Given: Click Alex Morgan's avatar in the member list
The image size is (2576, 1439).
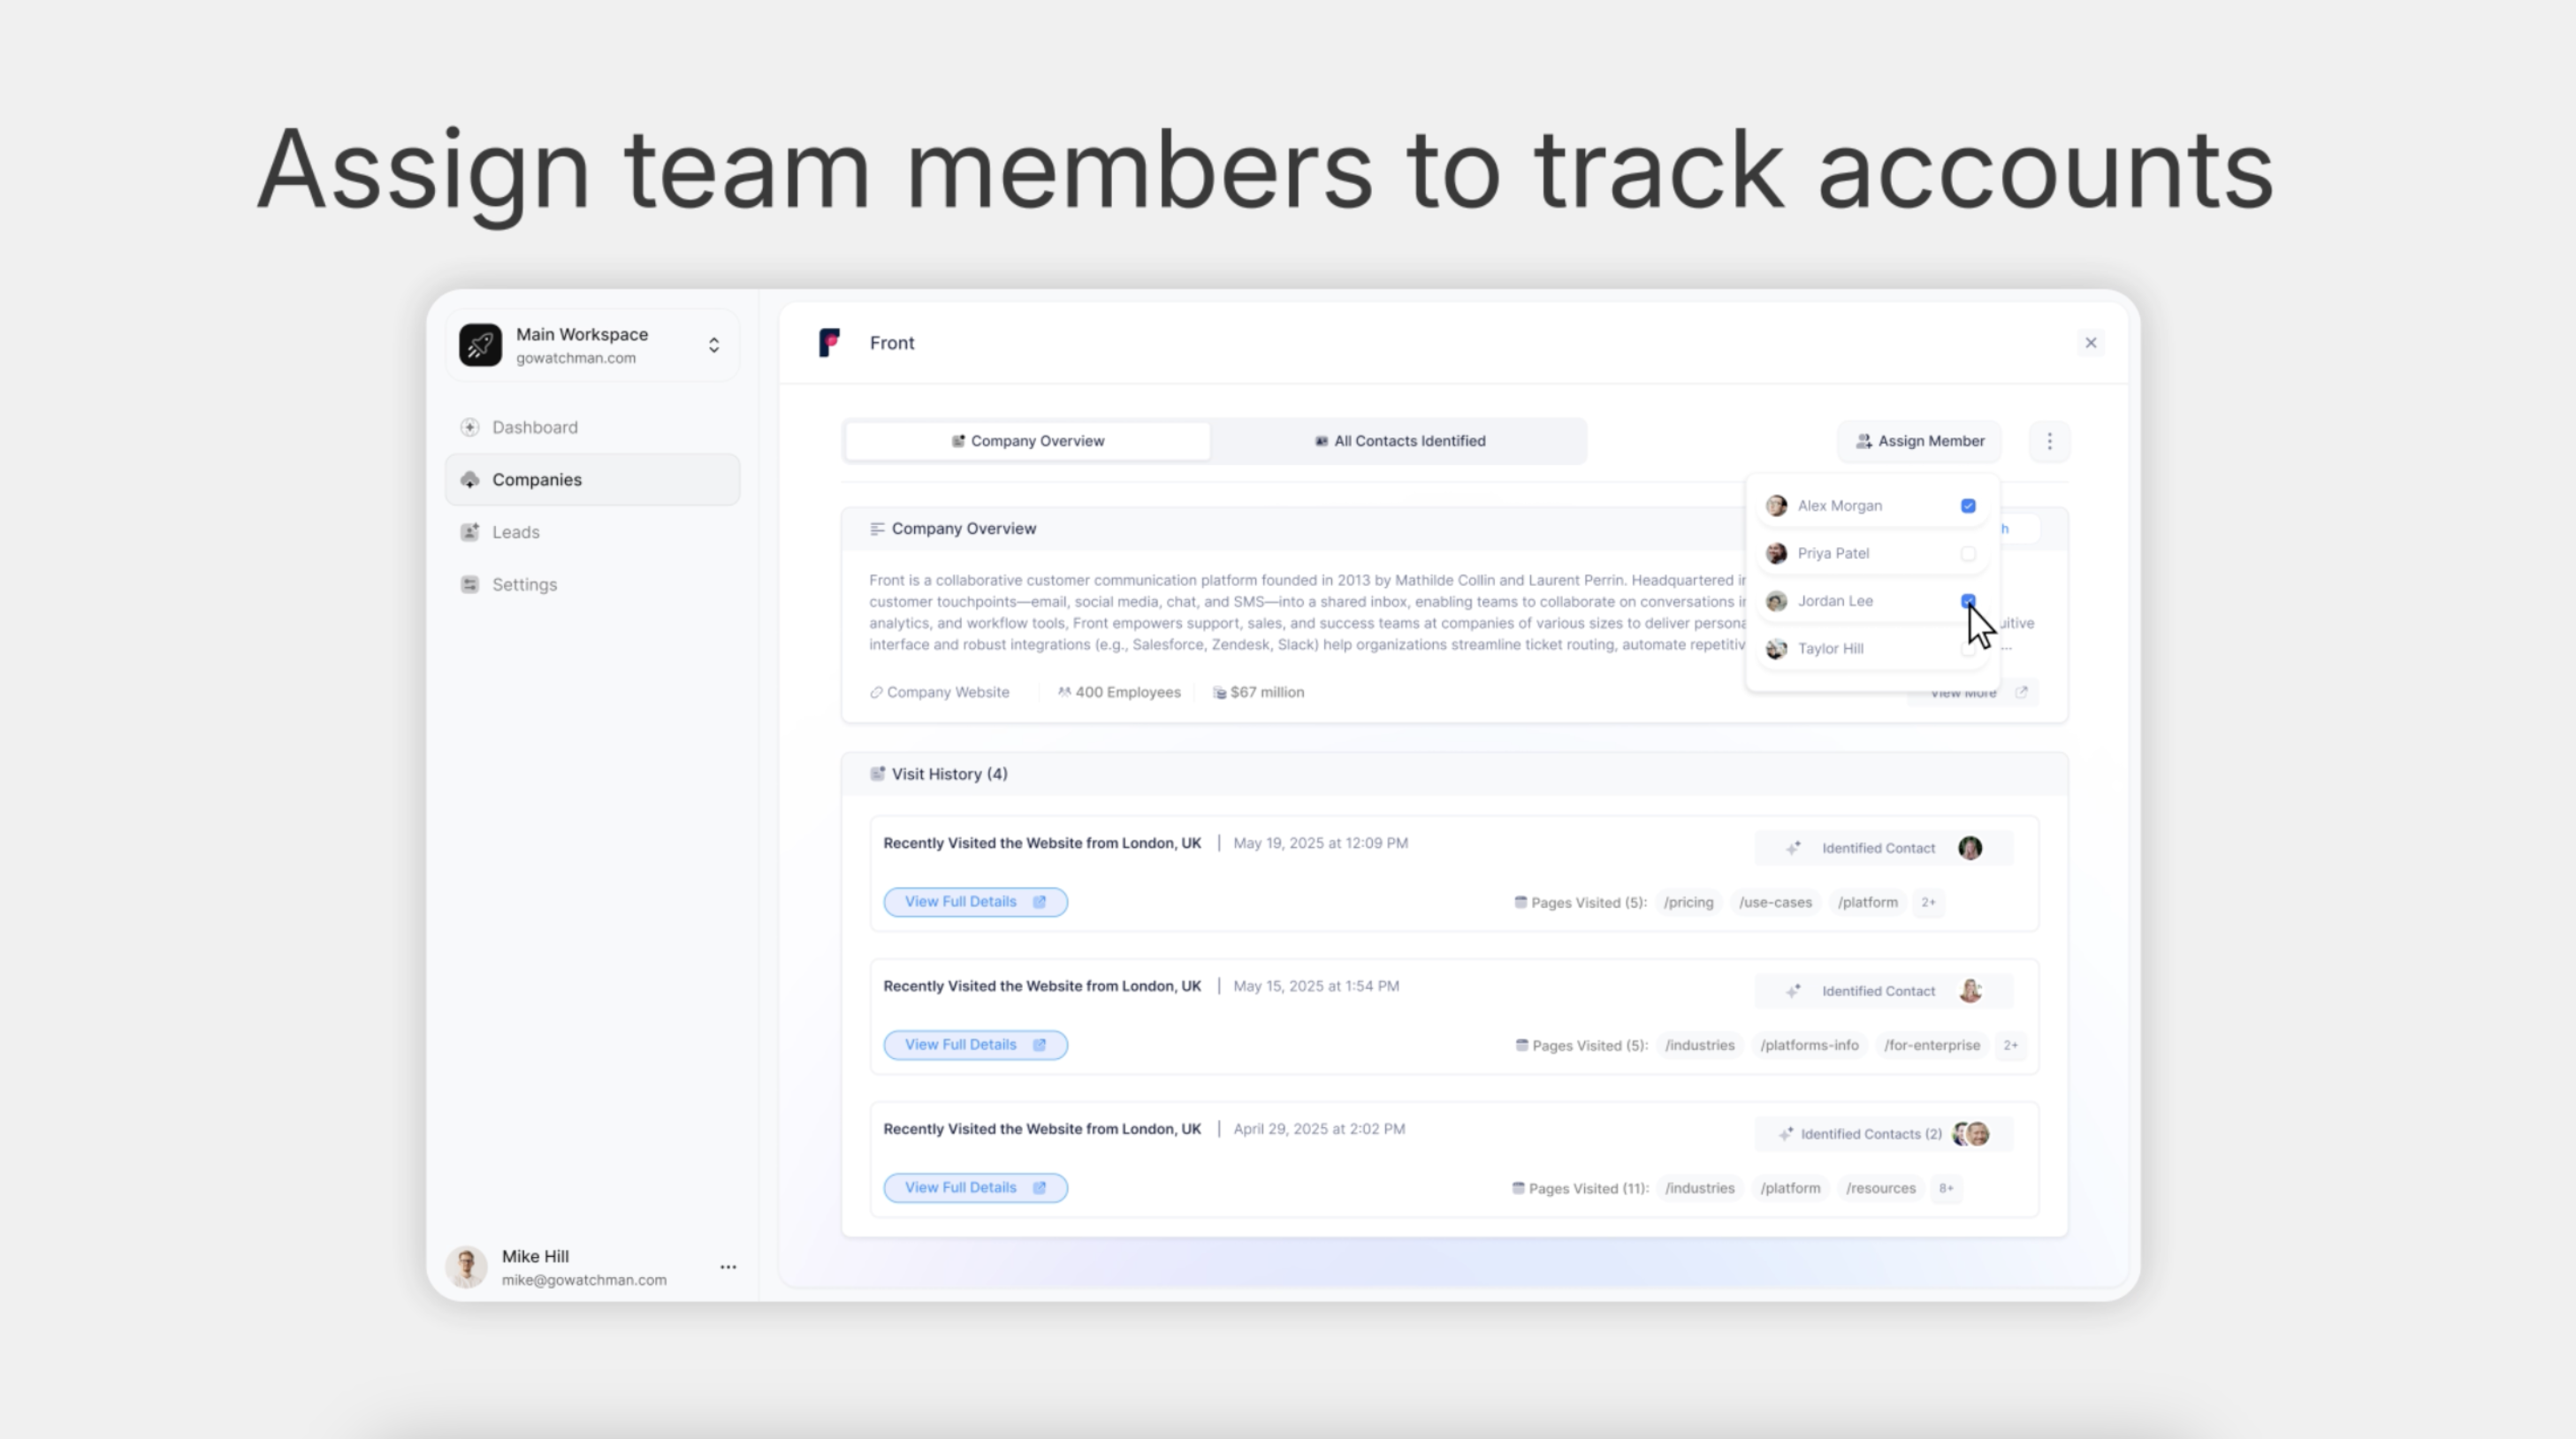Looking at the screenshot, I should pyautogui.click(x=1776, y=506).
